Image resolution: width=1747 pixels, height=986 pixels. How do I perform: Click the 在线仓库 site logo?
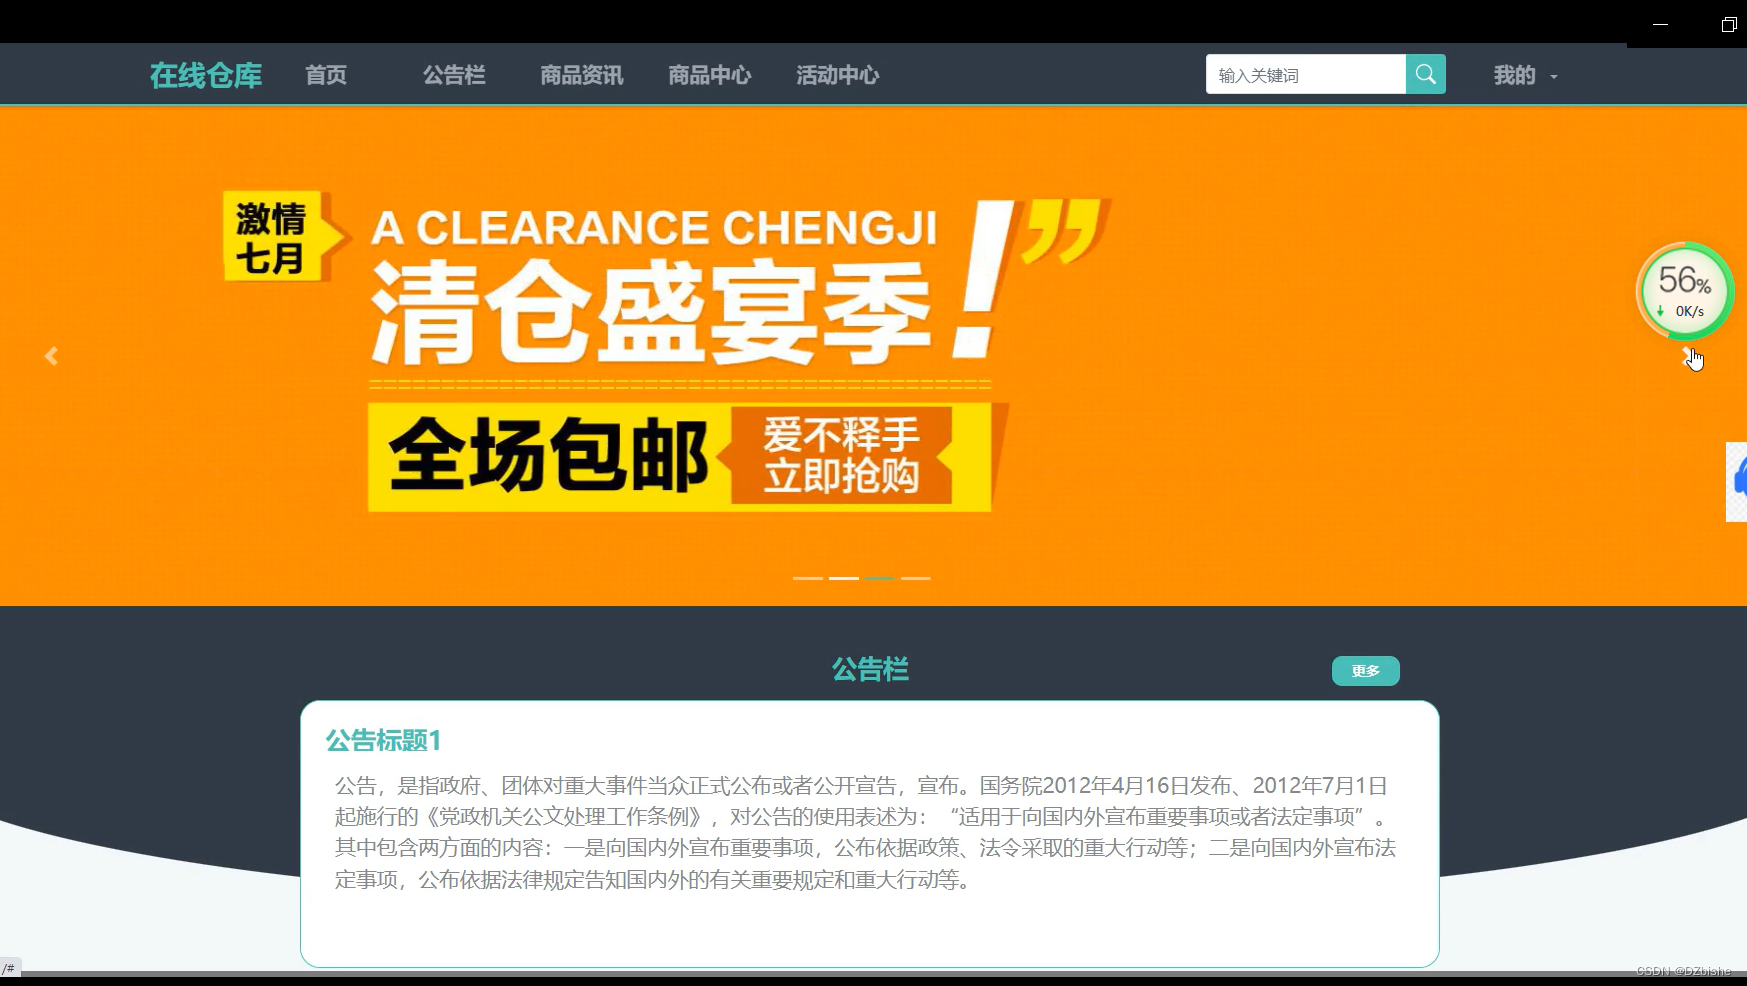click(x=206, y=75)
